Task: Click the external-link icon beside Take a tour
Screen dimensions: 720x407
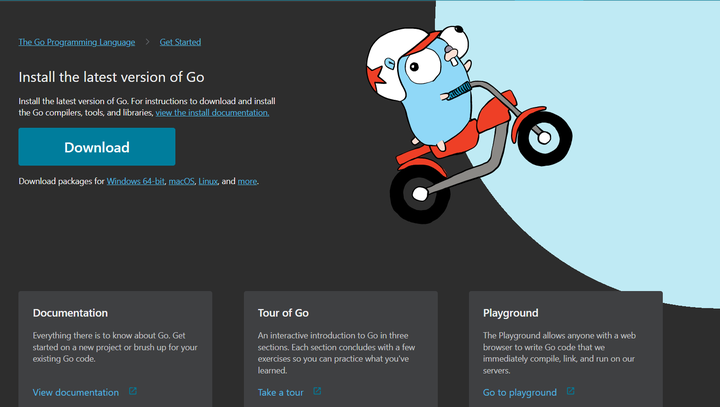Action: pyautogui.click(x=317, y=392)
